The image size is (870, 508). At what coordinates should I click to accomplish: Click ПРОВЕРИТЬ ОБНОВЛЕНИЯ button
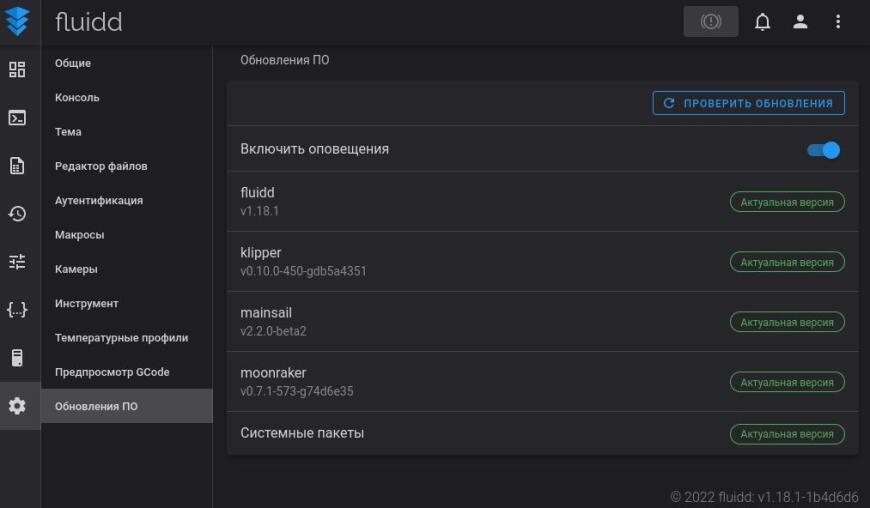tap(748, 103)
